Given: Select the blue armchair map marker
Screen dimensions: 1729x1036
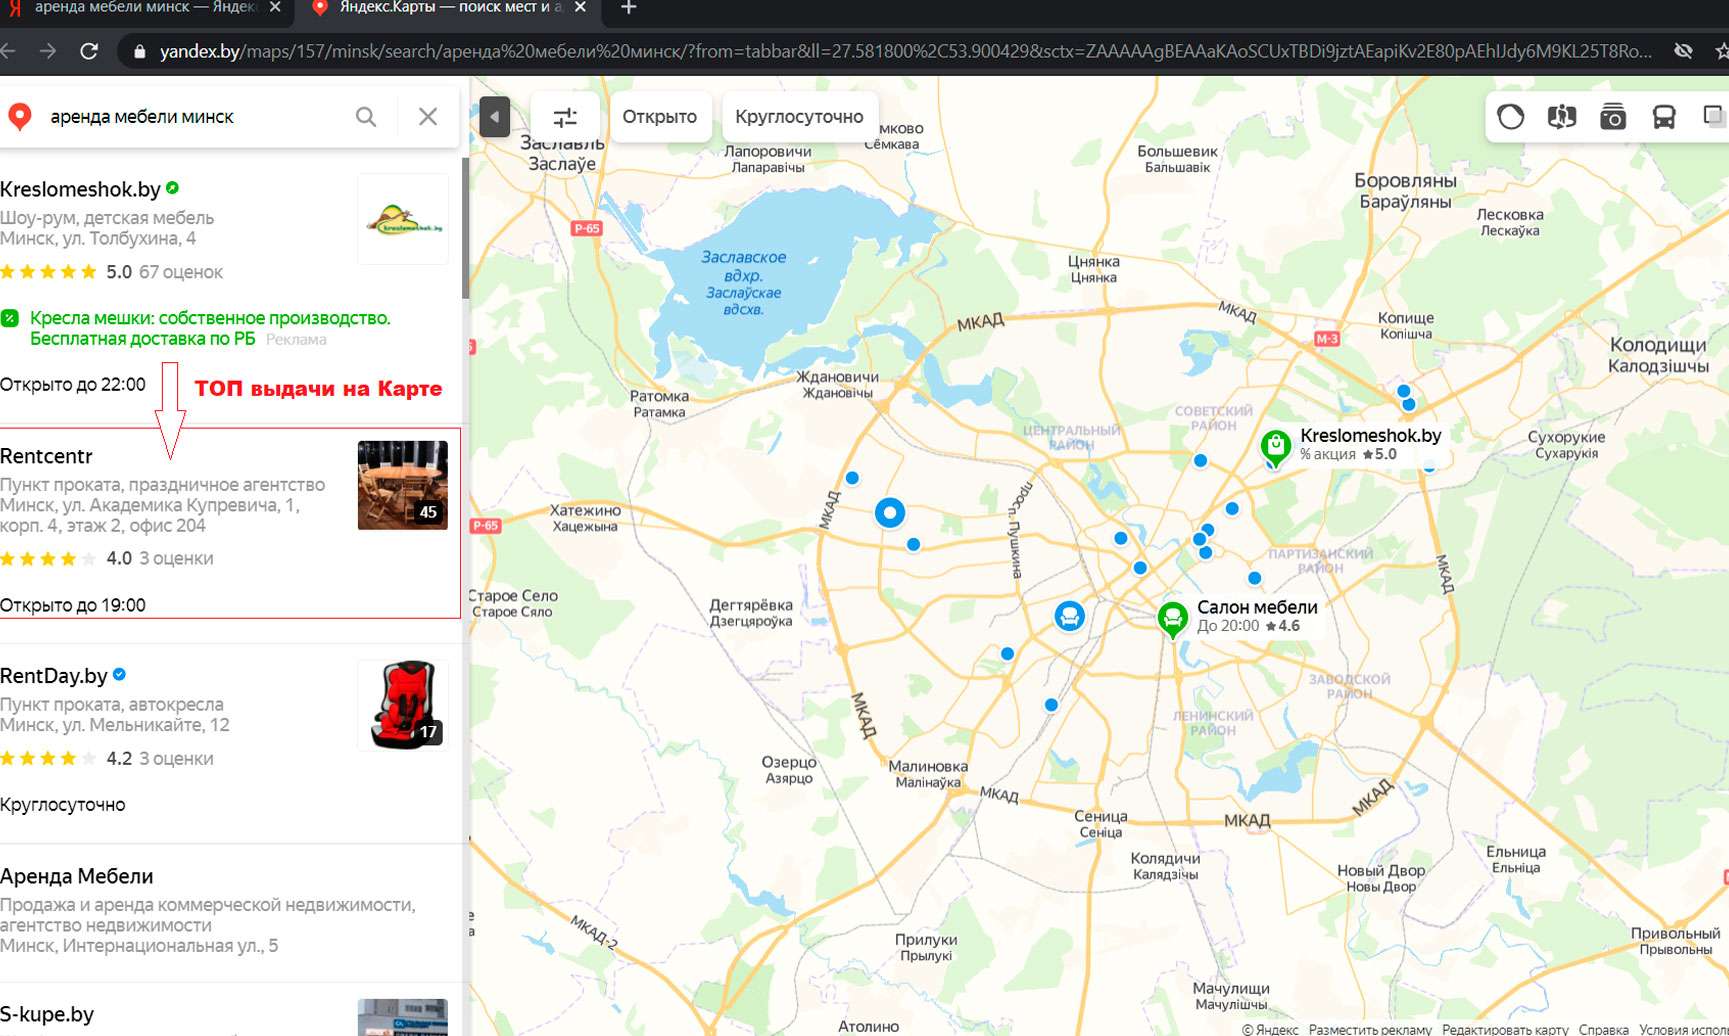Looking at the screenshot, I should click(x=1069, y=616).
